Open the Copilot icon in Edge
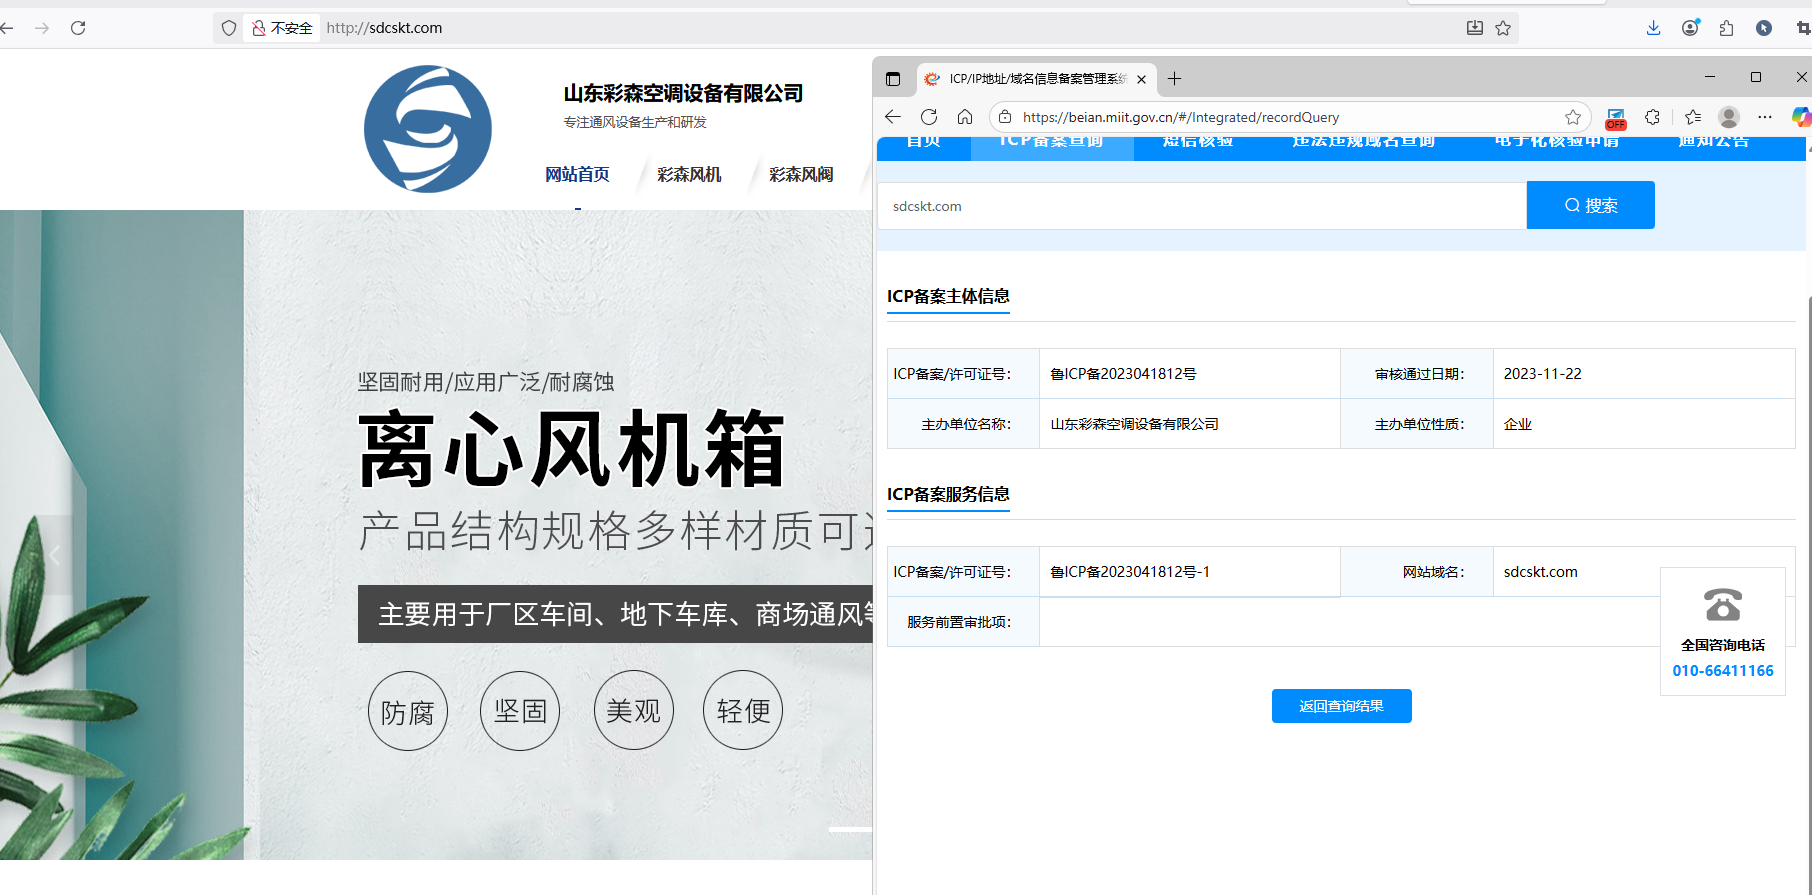This screenshot has width=1812, height=895. coord(1801,117)
